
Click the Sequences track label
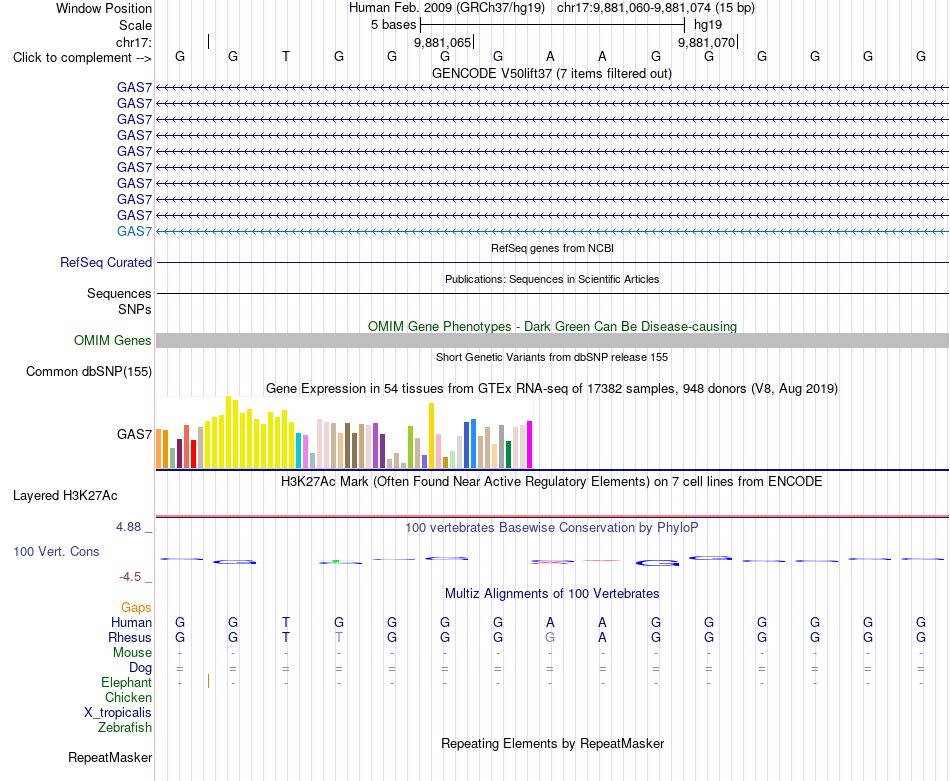119,293
